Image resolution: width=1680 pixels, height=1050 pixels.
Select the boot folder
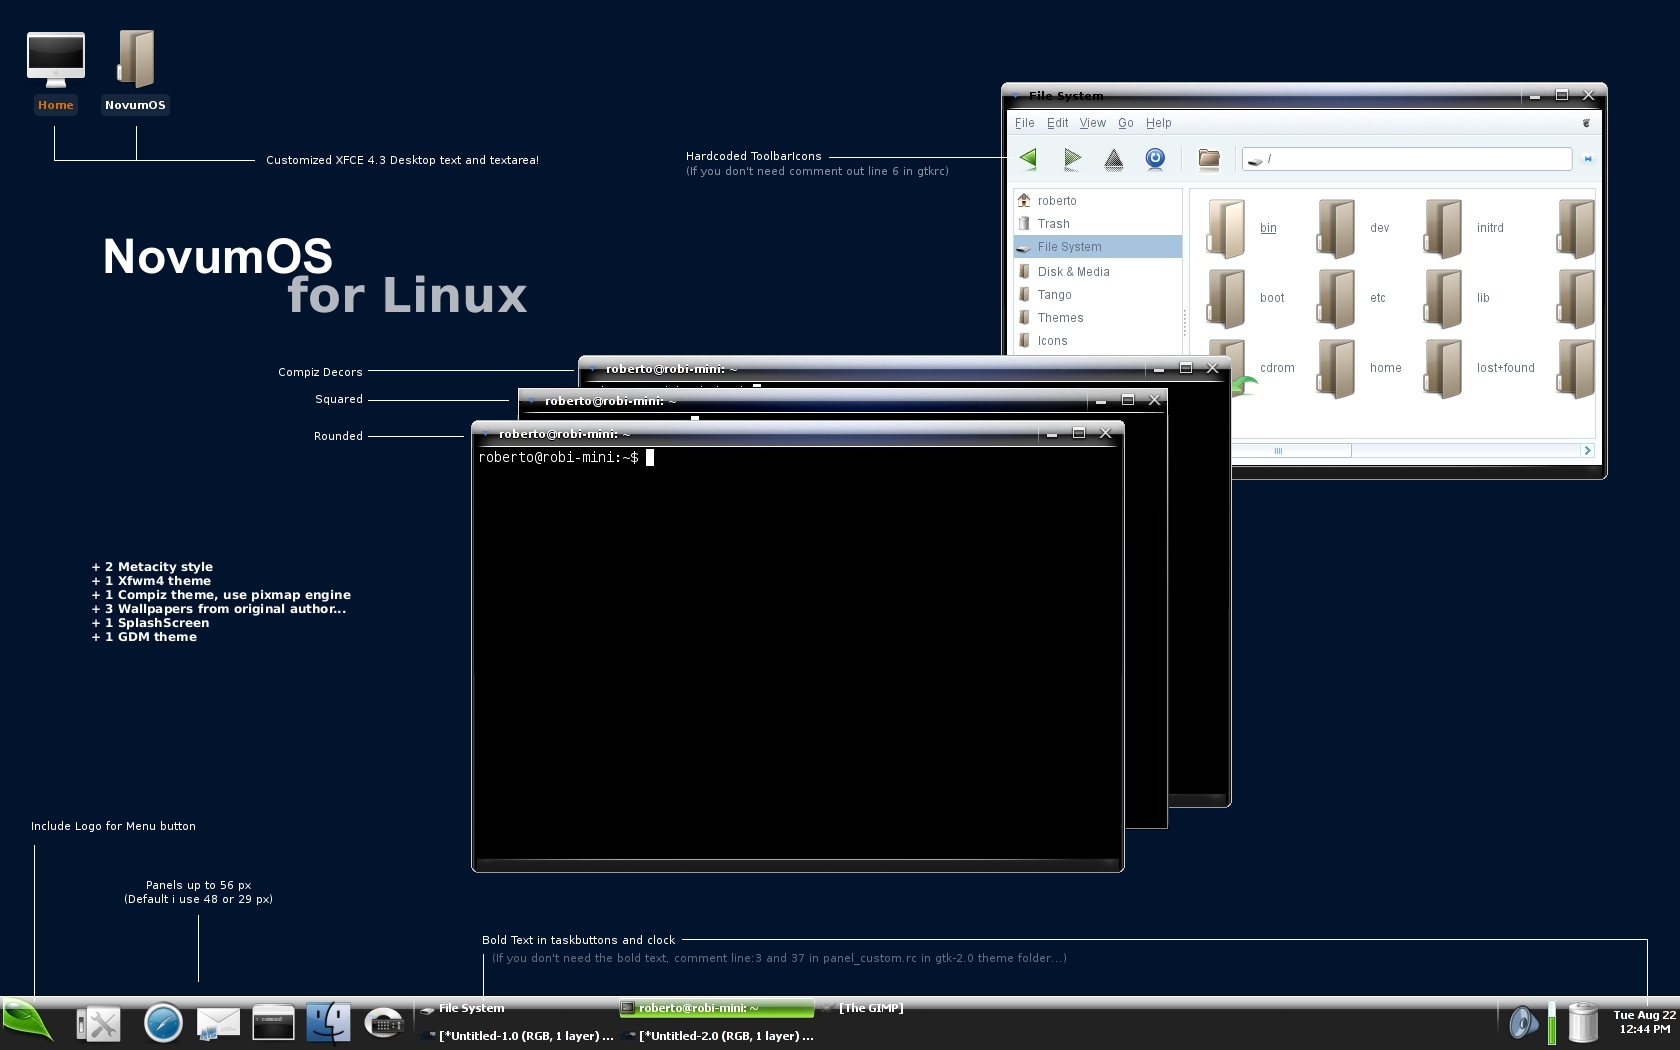pos(1226,299)
